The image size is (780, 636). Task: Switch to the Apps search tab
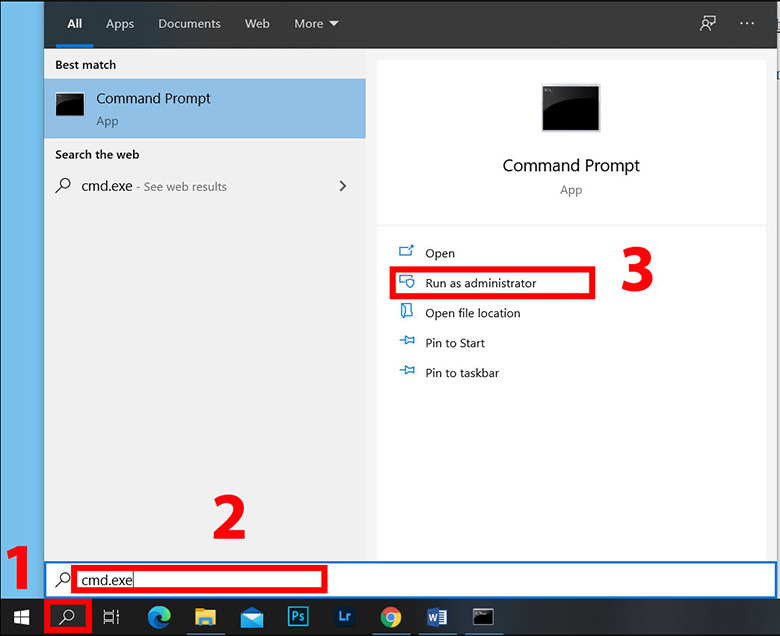pos(120,24)
